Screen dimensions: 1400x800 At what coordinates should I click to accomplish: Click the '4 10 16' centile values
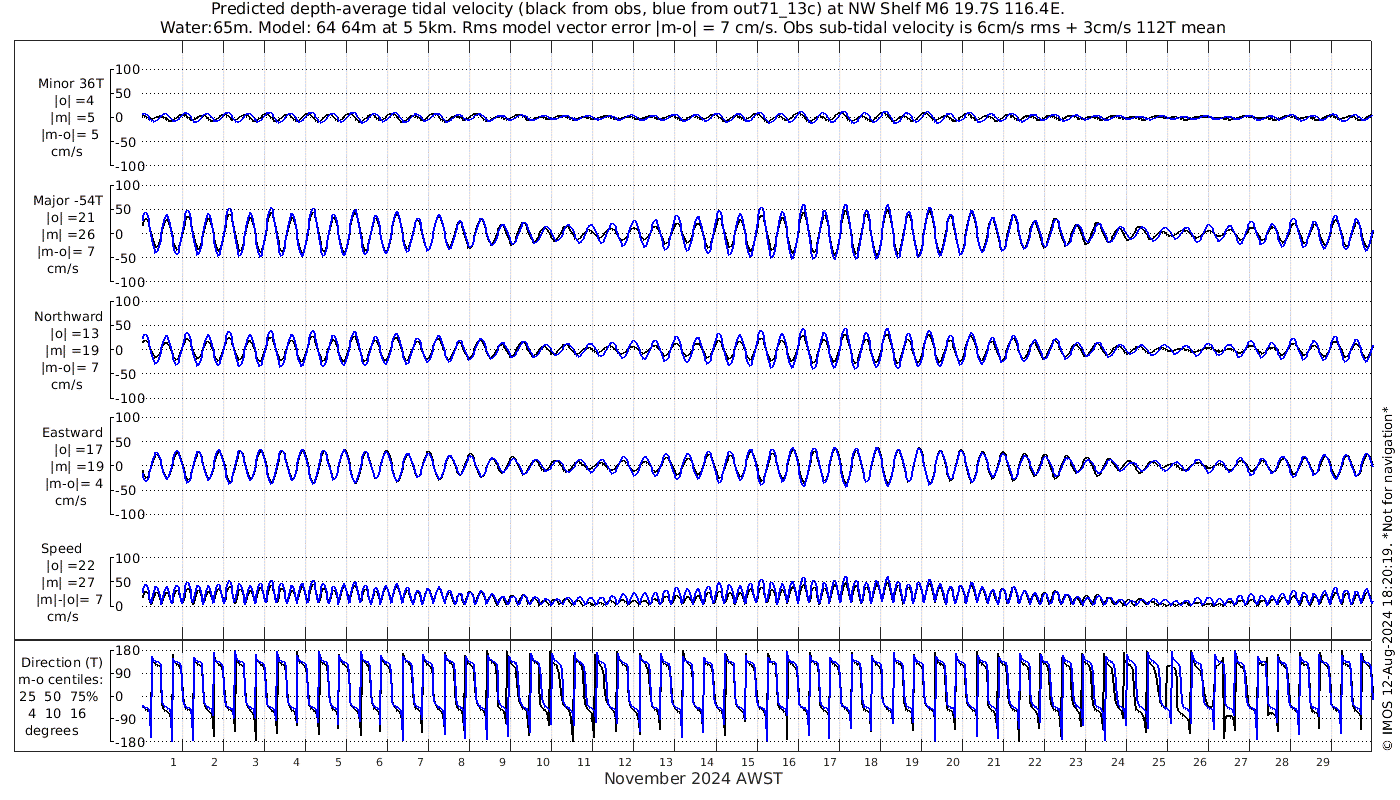coord(58,713)
